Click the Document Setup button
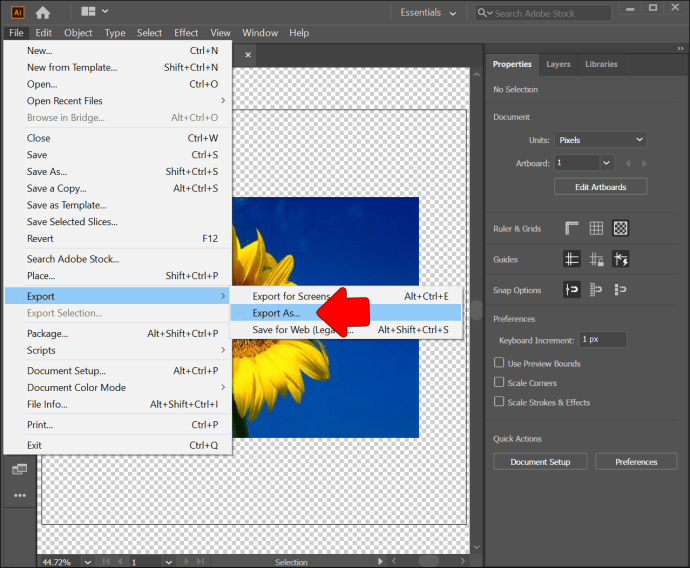Image resolution: width=690 pixels, height=568 pixels. (540, 462)
